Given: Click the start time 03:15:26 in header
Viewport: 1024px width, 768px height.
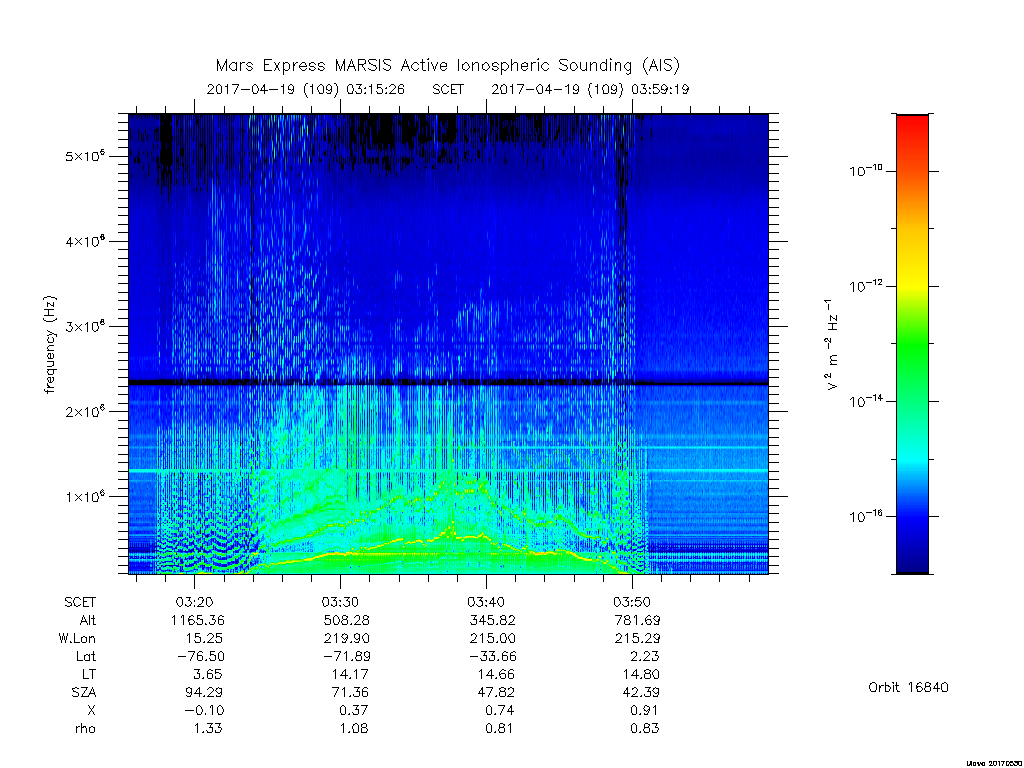Looking at the screenshot, I should (x=376, y=89).
